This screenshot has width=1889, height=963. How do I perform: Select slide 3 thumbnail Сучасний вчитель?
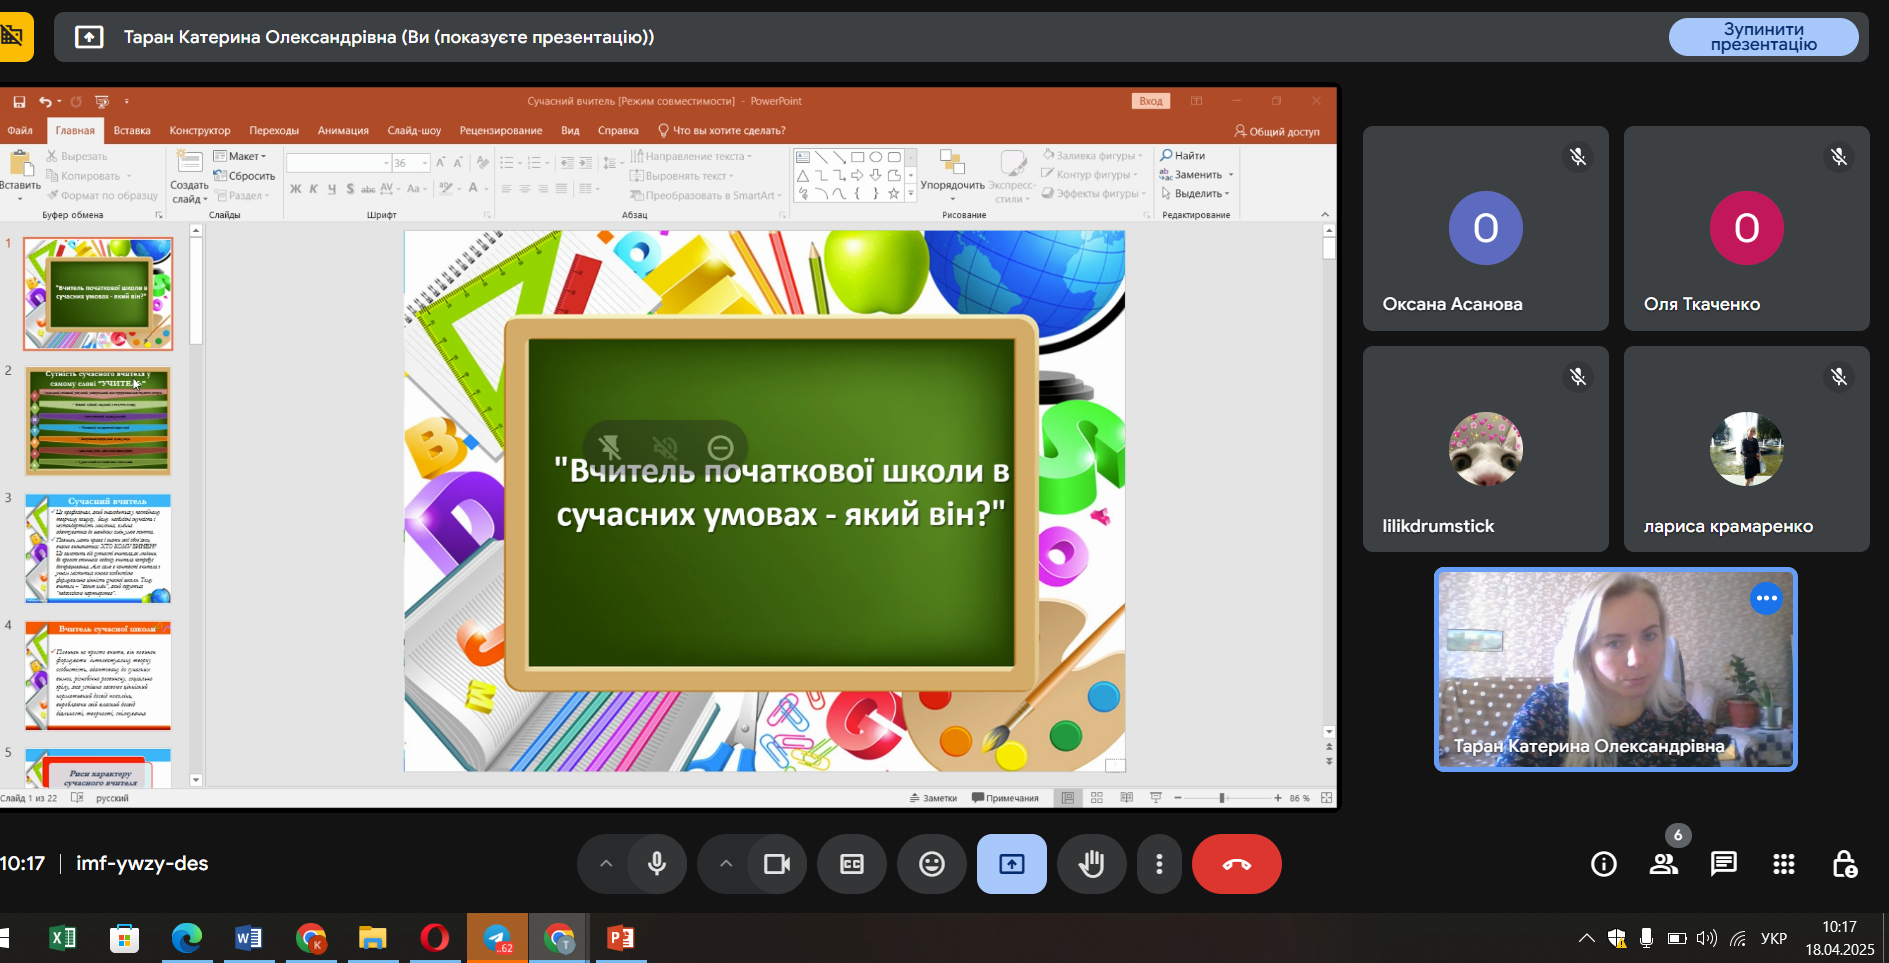tap(98, 548)
